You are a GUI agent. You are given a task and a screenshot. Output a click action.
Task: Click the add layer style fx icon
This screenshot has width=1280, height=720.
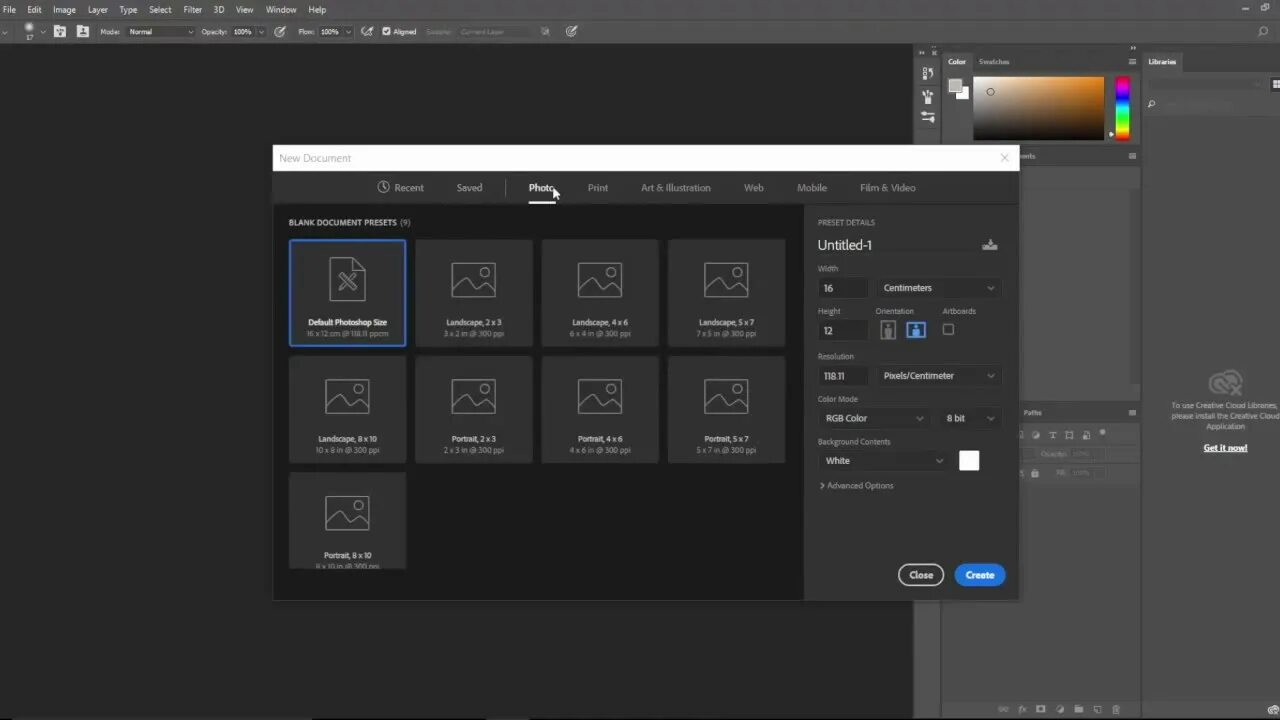(x=1022, y=709)
